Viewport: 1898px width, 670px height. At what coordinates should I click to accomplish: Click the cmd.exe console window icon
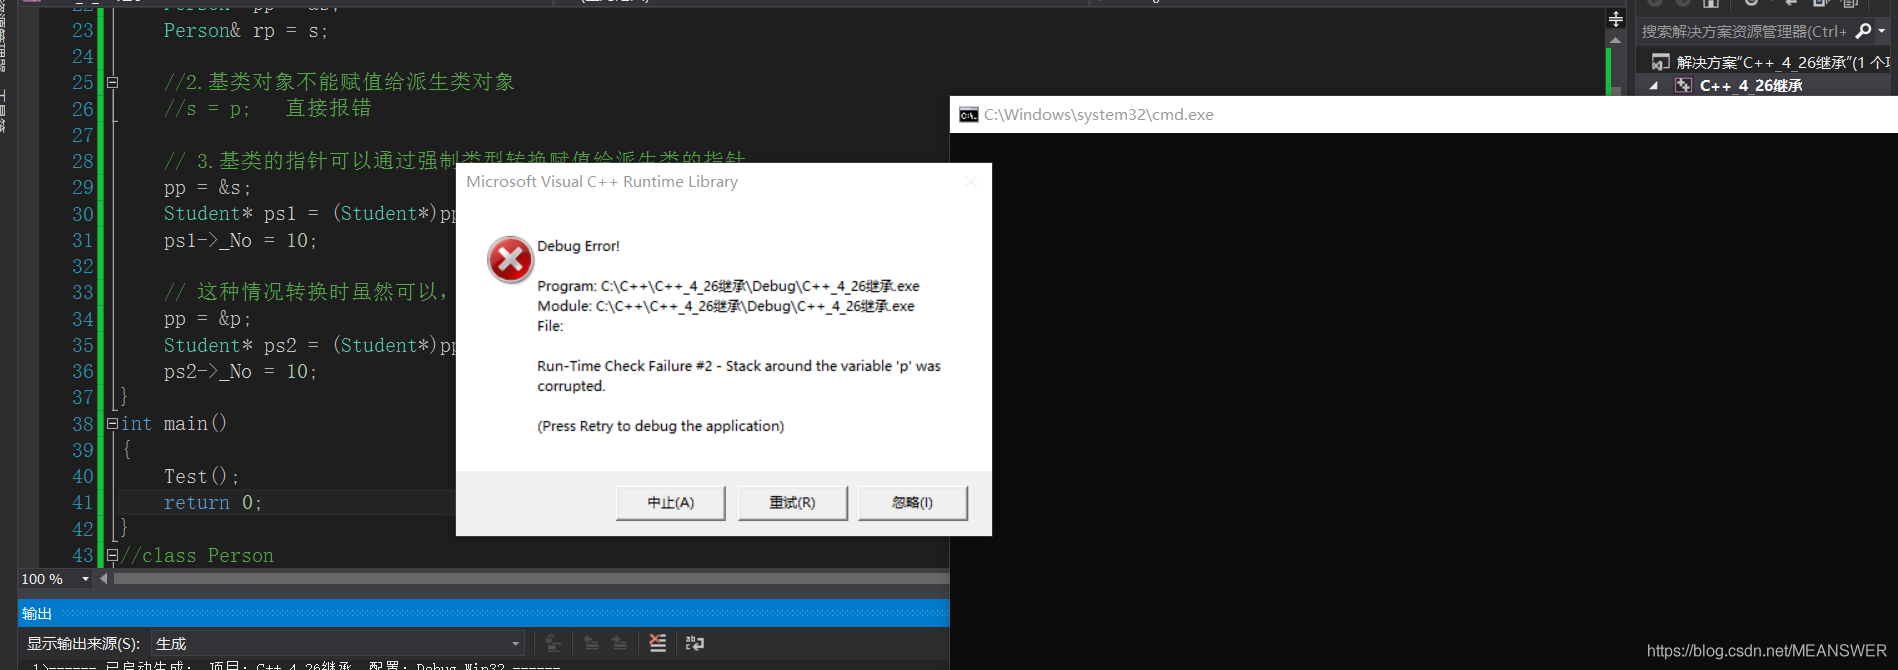coord(968,115)
